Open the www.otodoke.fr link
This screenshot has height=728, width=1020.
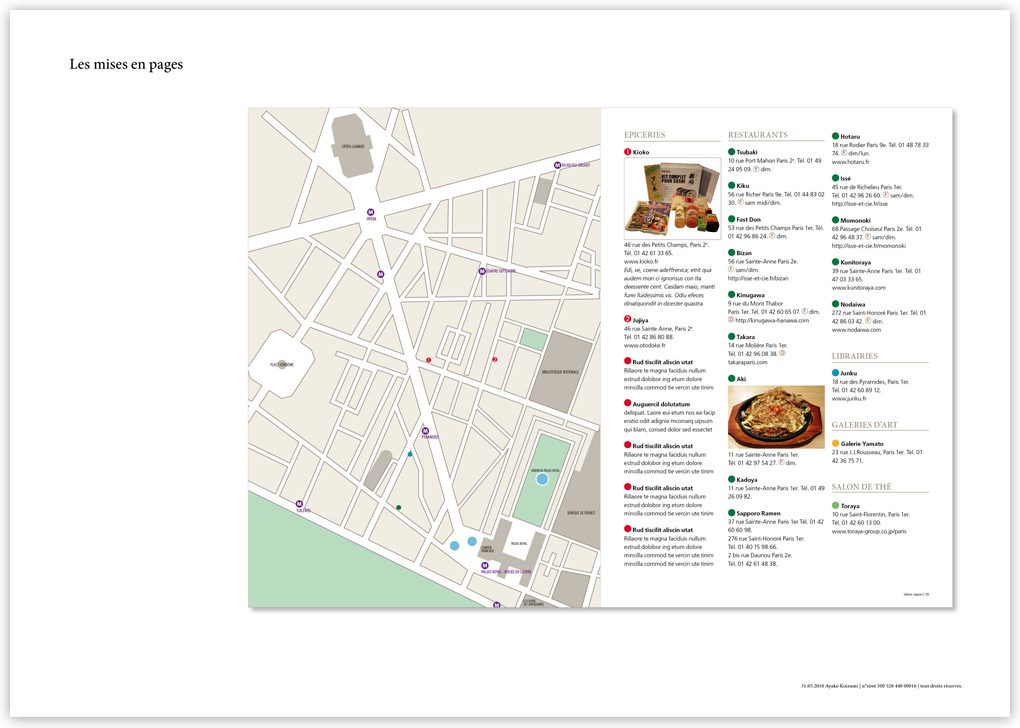[645, 345]
